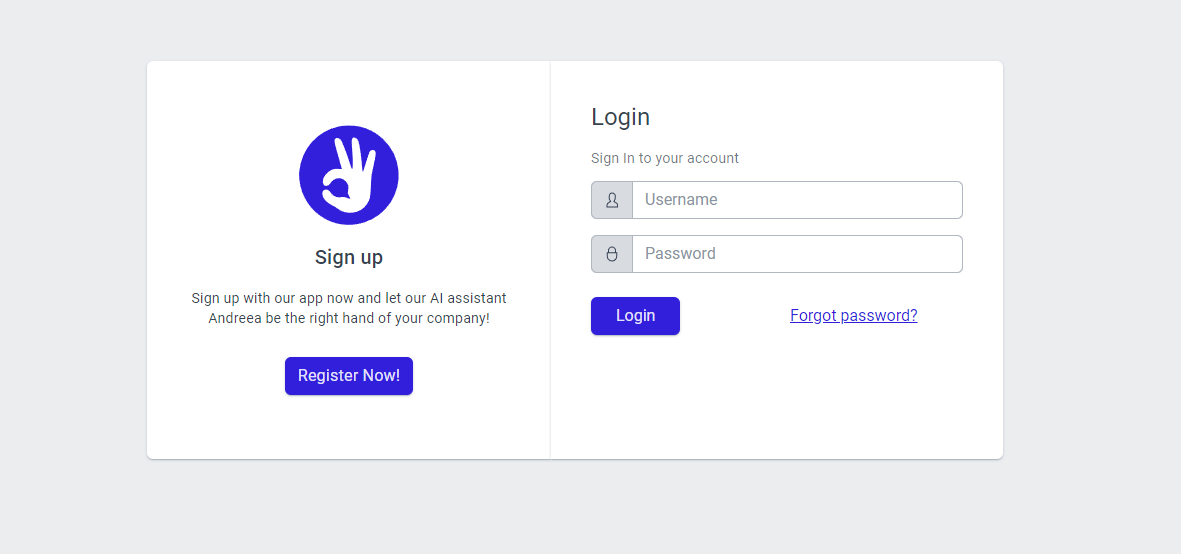
Task: Click the gray addon box left of Username
Action: point(612,200)
